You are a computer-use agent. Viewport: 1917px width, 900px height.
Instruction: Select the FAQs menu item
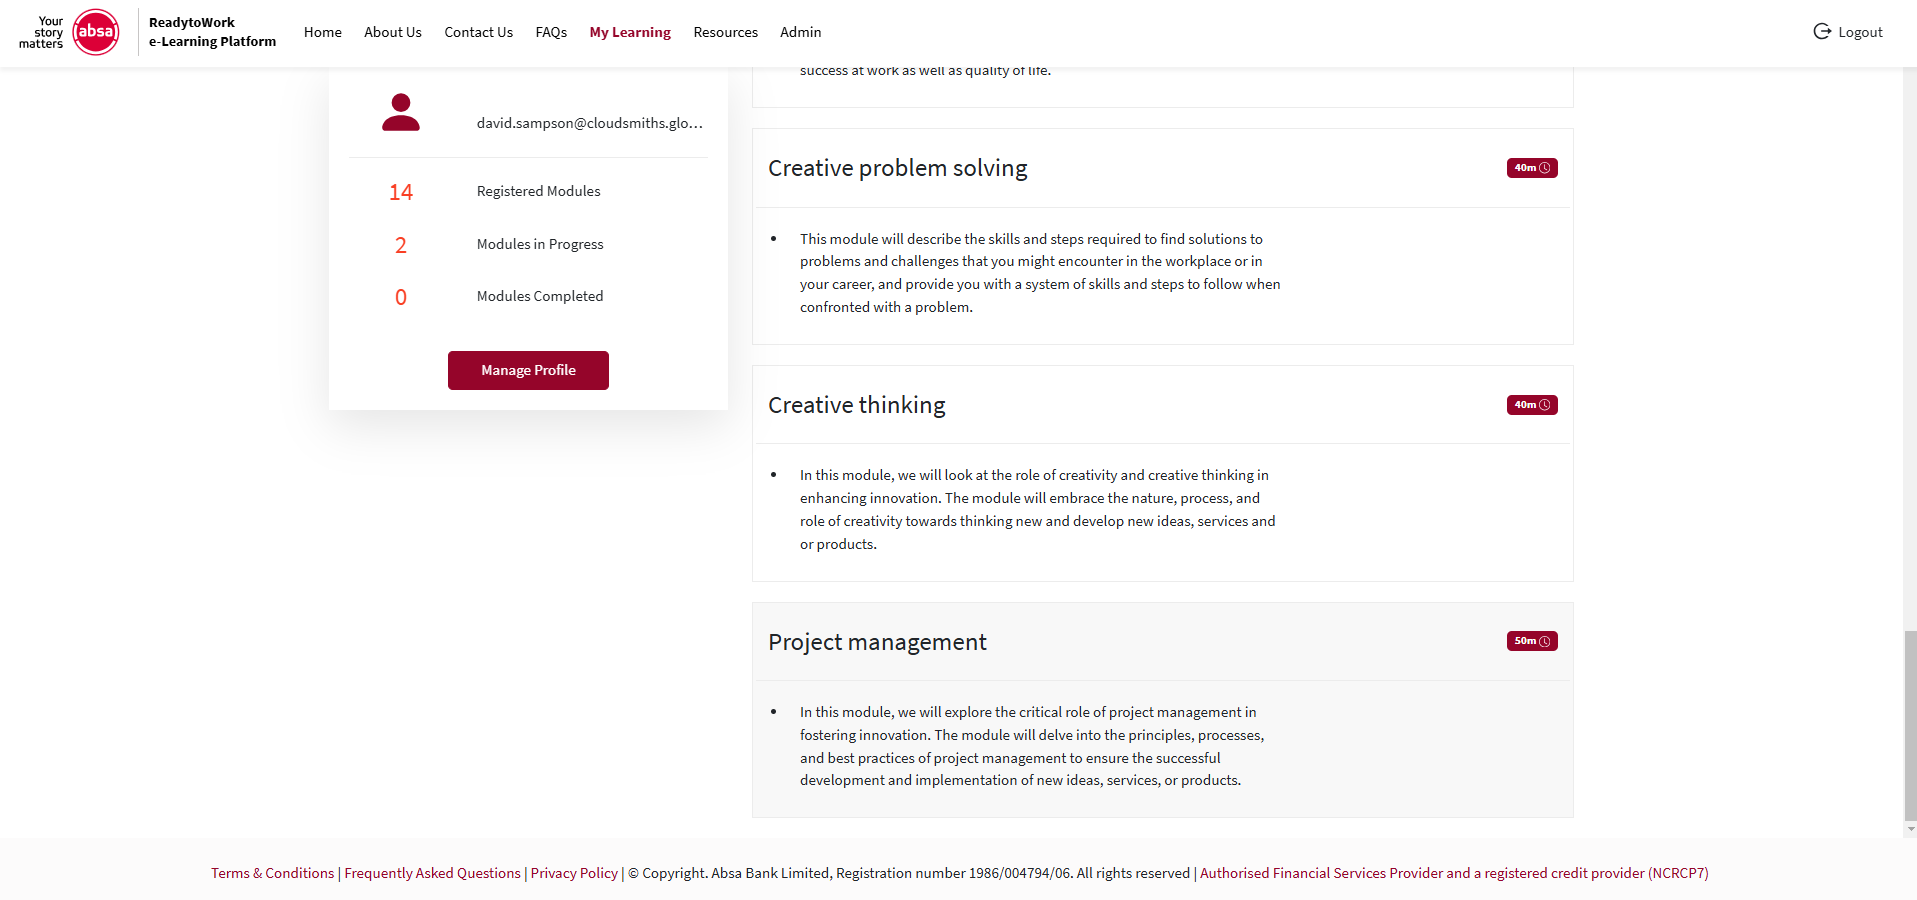[551, 32]
